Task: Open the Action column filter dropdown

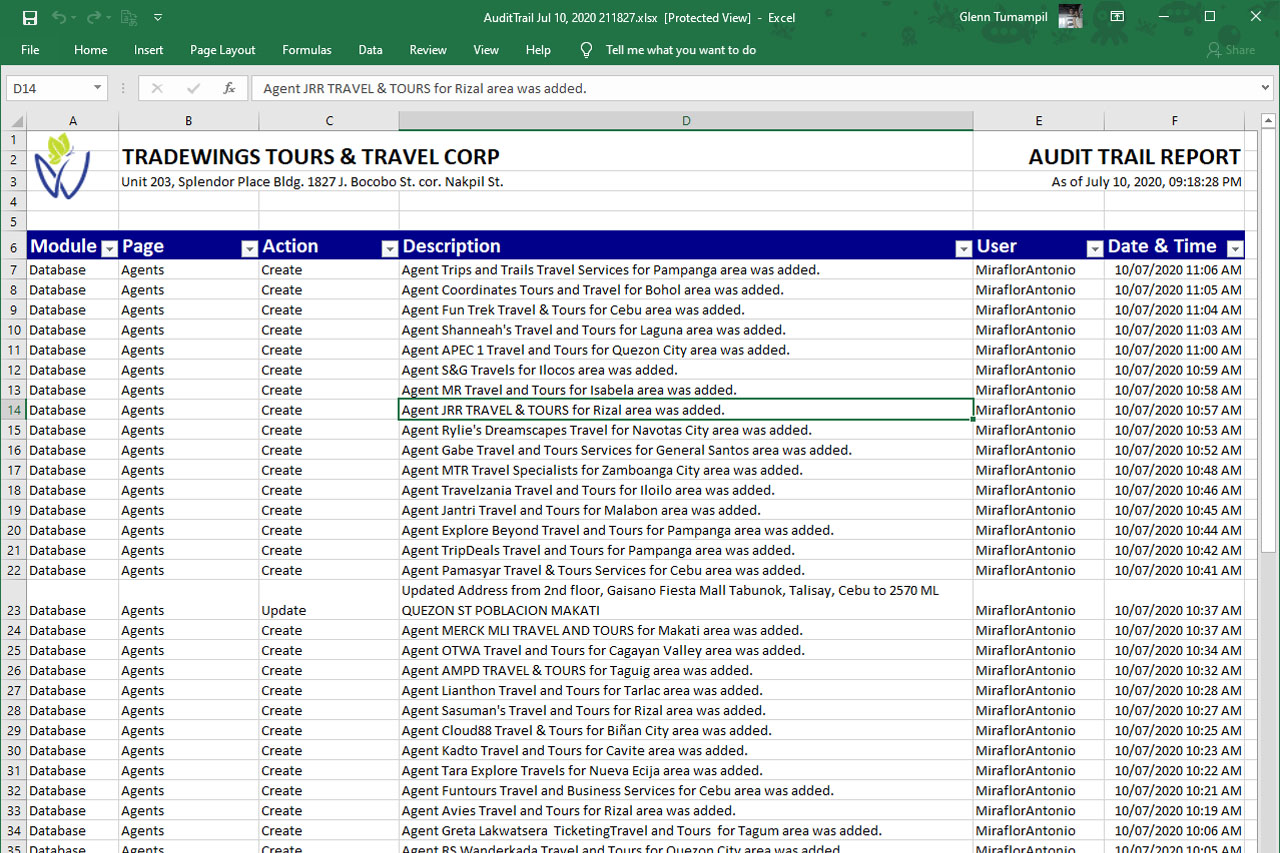Action: pos(389,249)
